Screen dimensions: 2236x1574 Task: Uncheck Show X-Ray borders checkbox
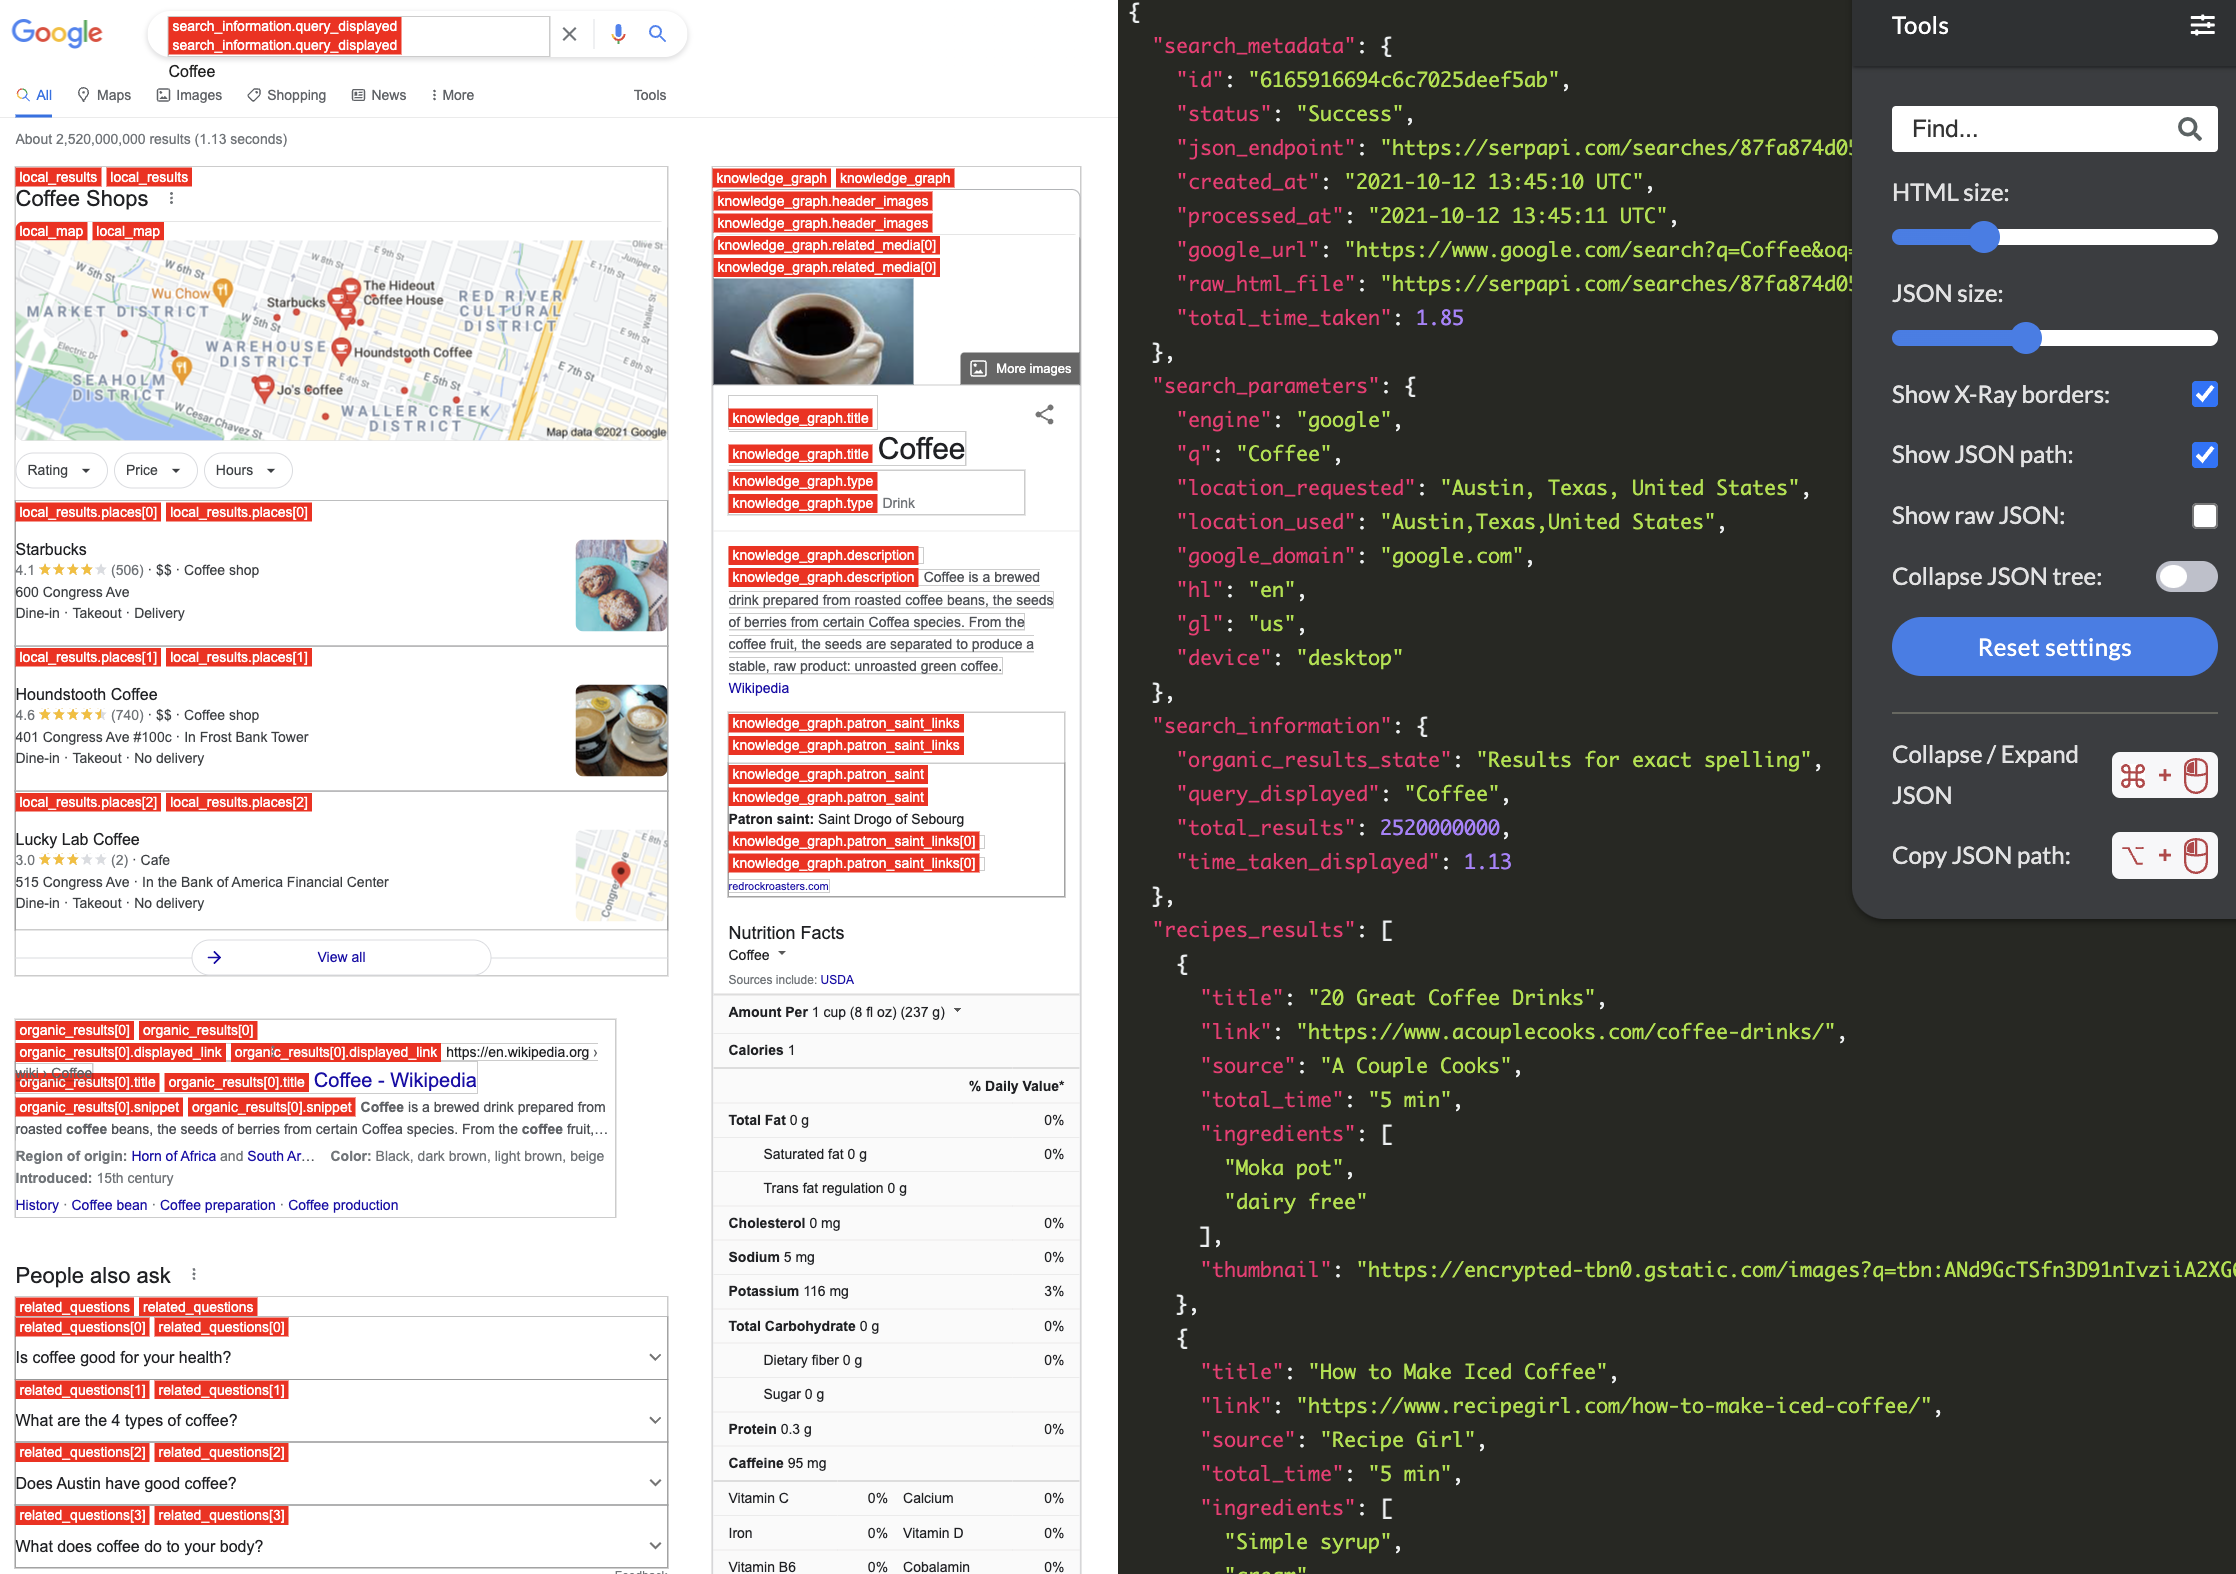2204,394
